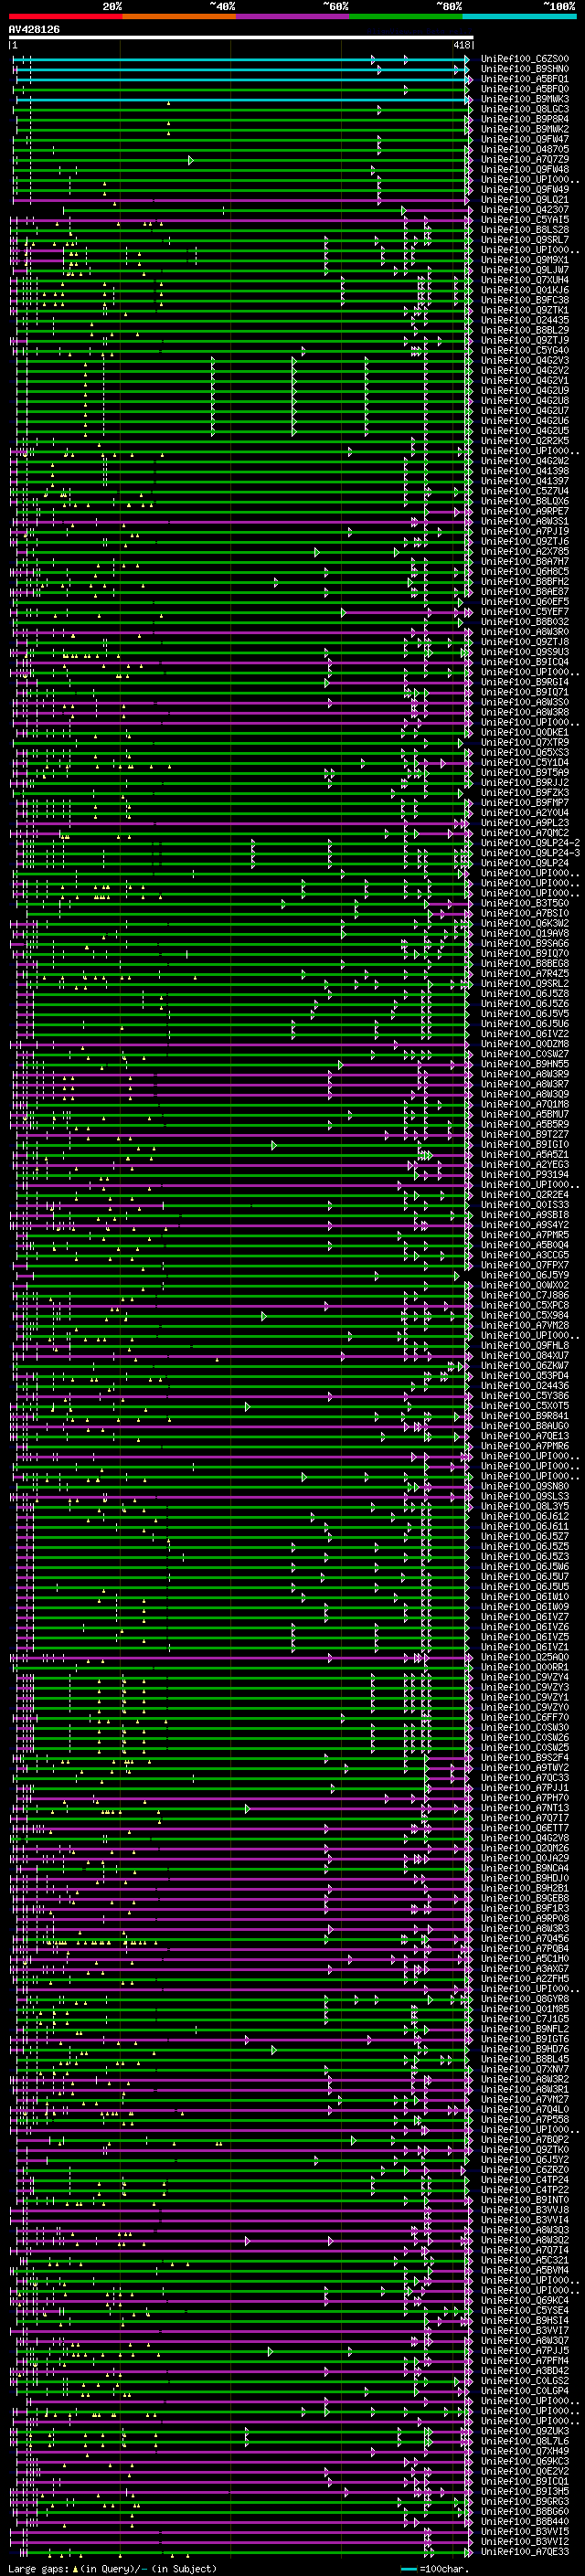The height and width of the screenshot is (2576, 585).
Task: Select the UniRef100_Q9SRL7 label
Action: click(x=525, y=240)
